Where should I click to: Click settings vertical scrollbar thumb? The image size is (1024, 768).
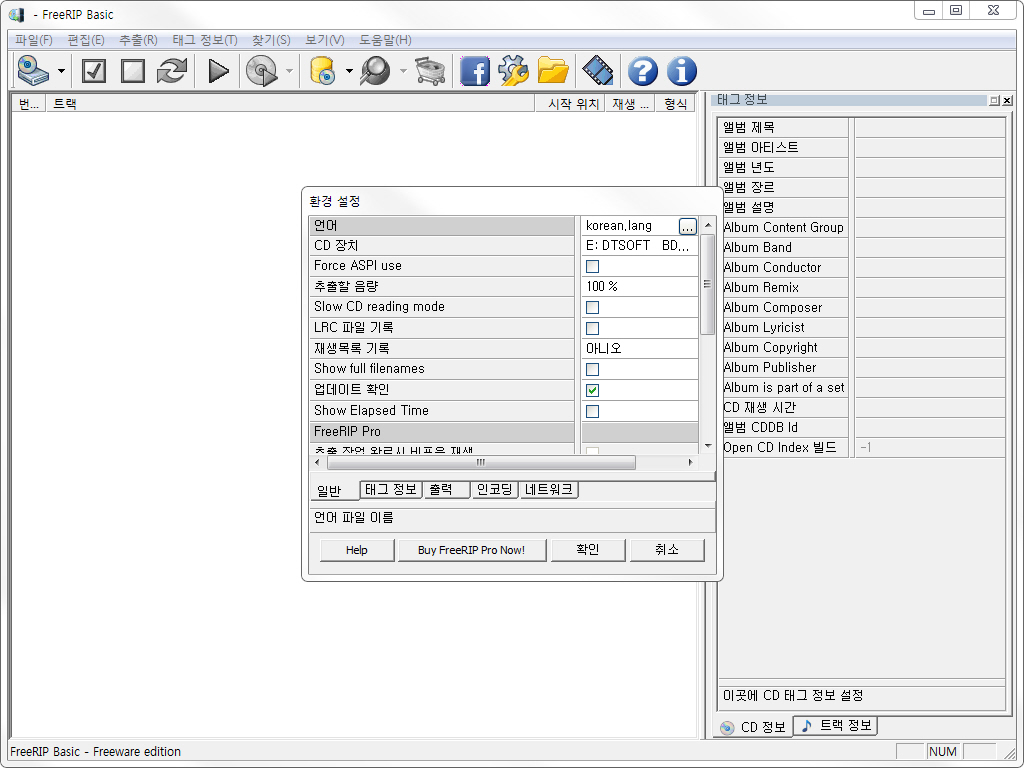pos(708,284)
